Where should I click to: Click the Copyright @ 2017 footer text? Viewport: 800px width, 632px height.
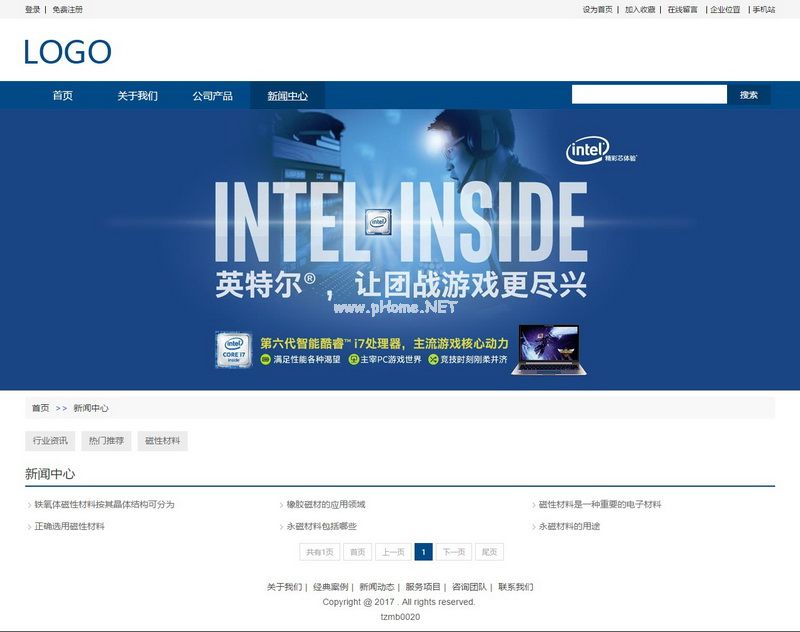[398, 602]
